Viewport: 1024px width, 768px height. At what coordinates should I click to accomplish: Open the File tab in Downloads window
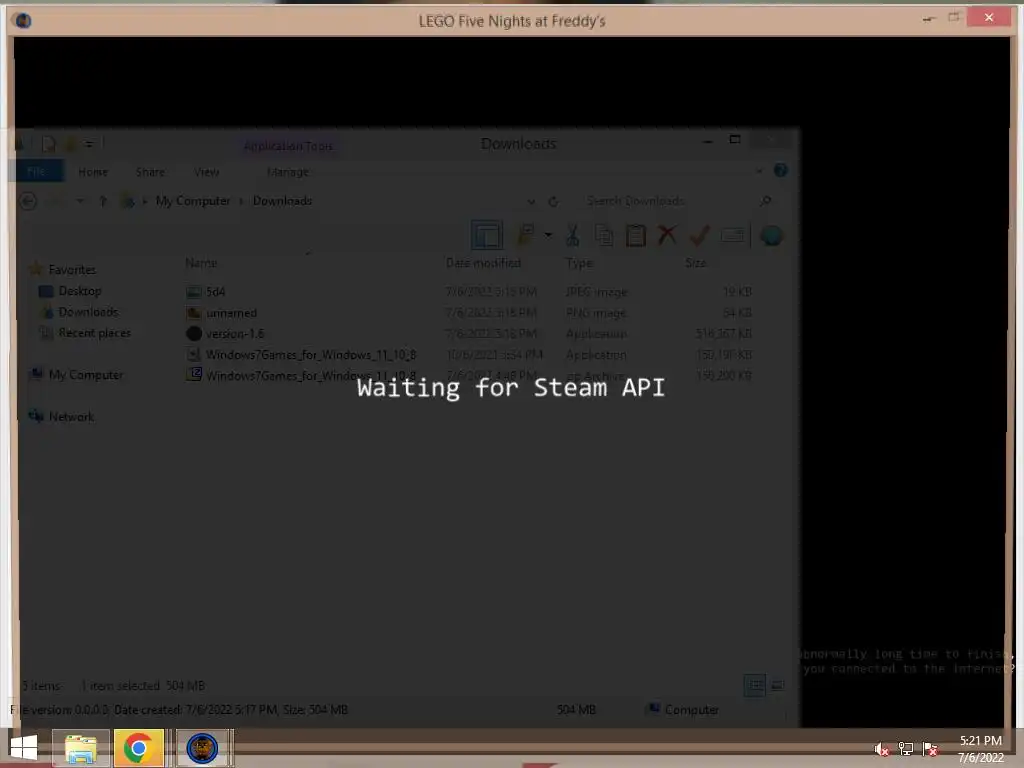(x=37, y=172)
